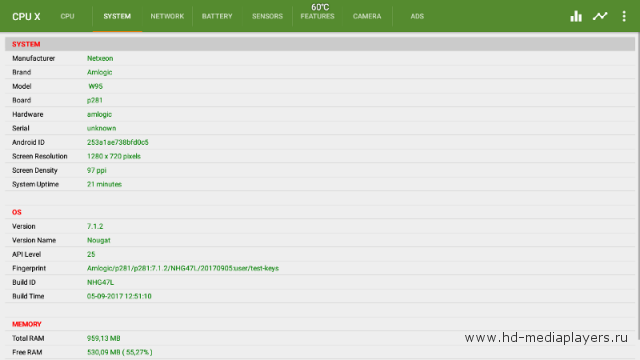Tap the CPU X app title
The width and height of the screenshot is (640, 360).
(26, 17)
